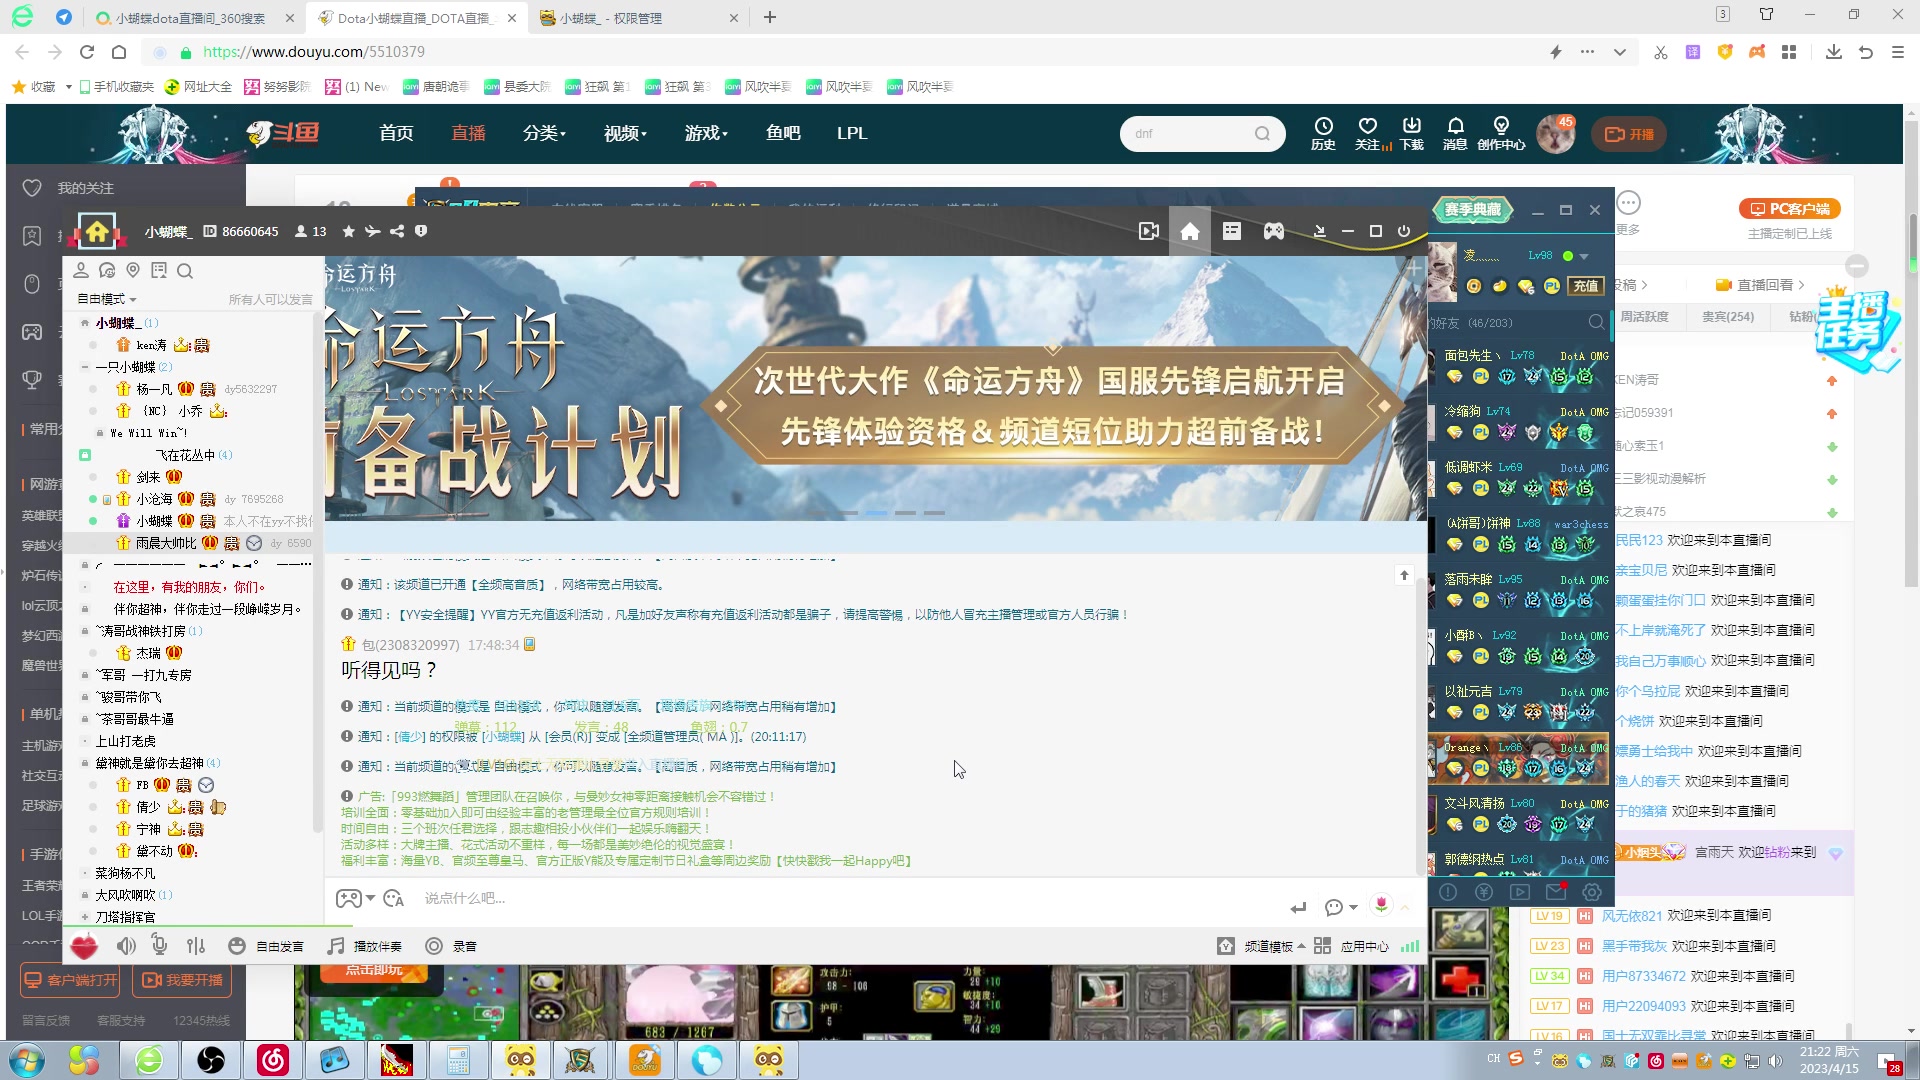Click the report shield icon in YY header

click(421, 231)
